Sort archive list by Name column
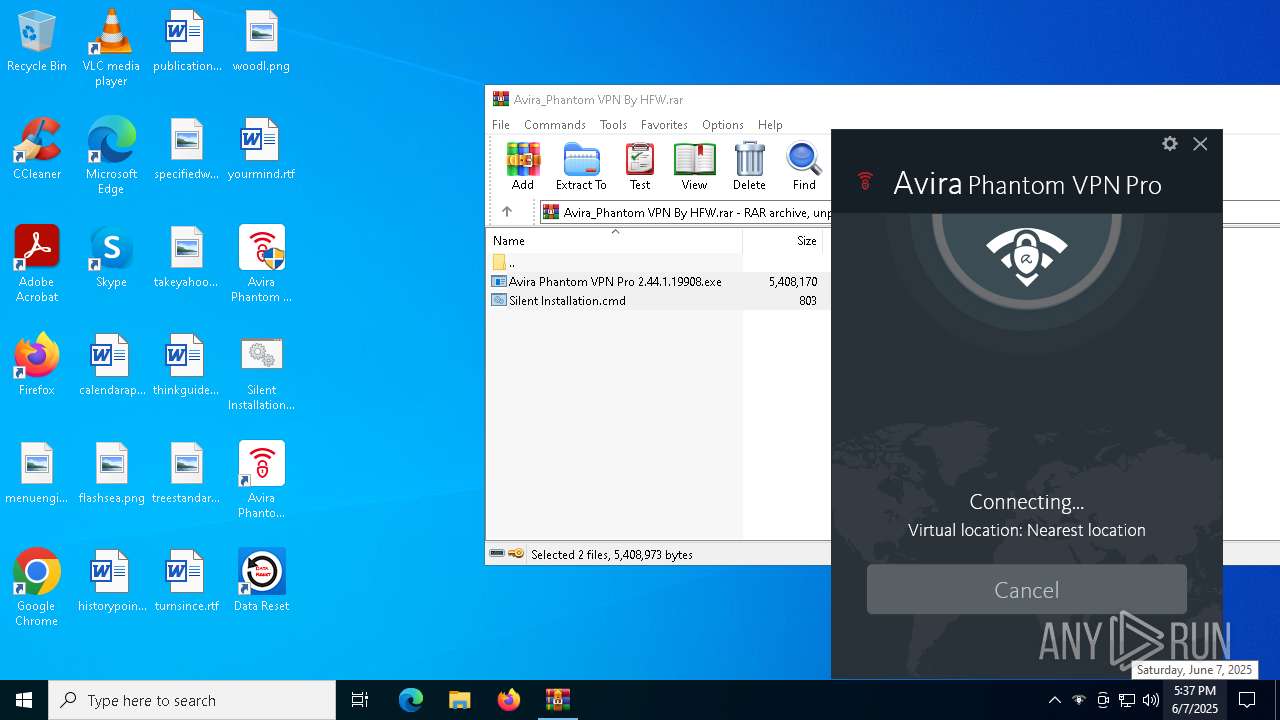Image resolution: width=1280 pixels, height=720 pixels. pyautogui.click(x=615, y=241)
